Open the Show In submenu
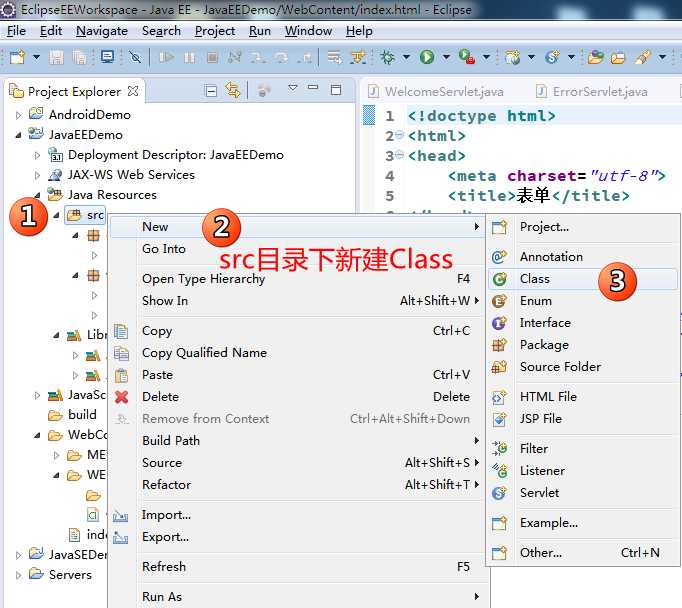 296,301
